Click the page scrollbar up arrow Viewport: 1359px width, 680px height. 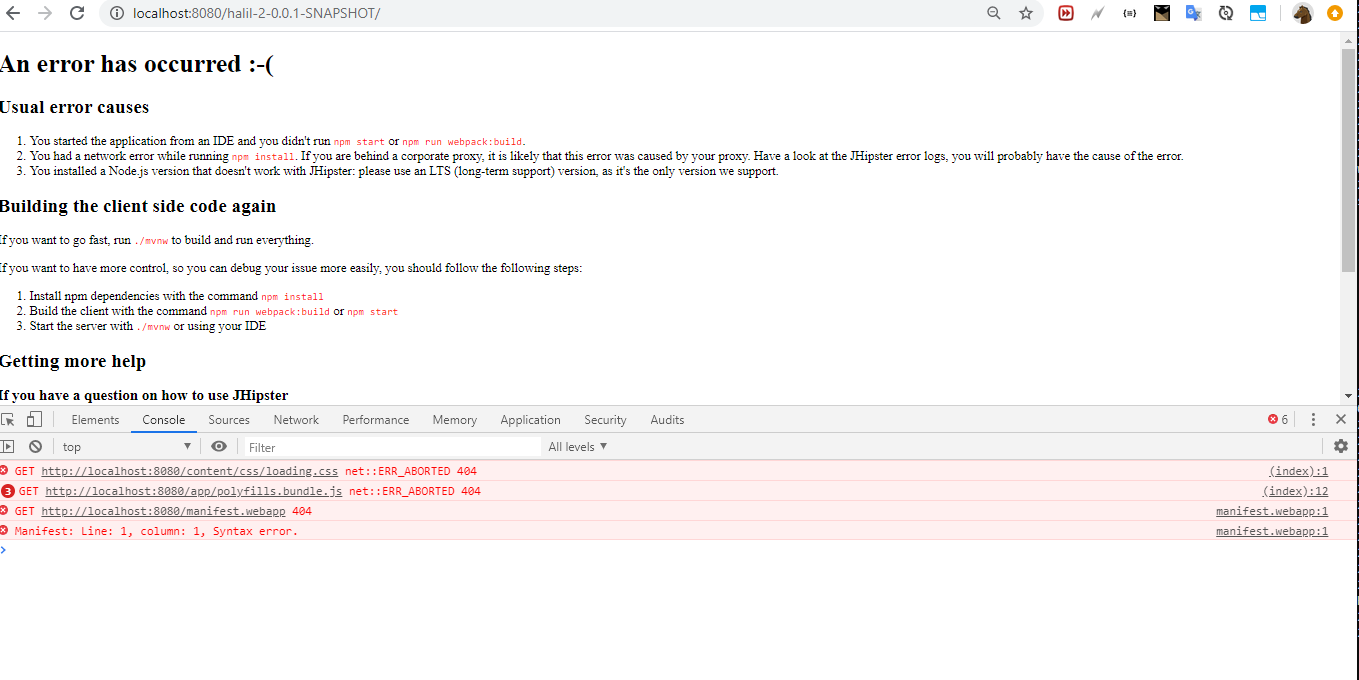(1348, 39)
